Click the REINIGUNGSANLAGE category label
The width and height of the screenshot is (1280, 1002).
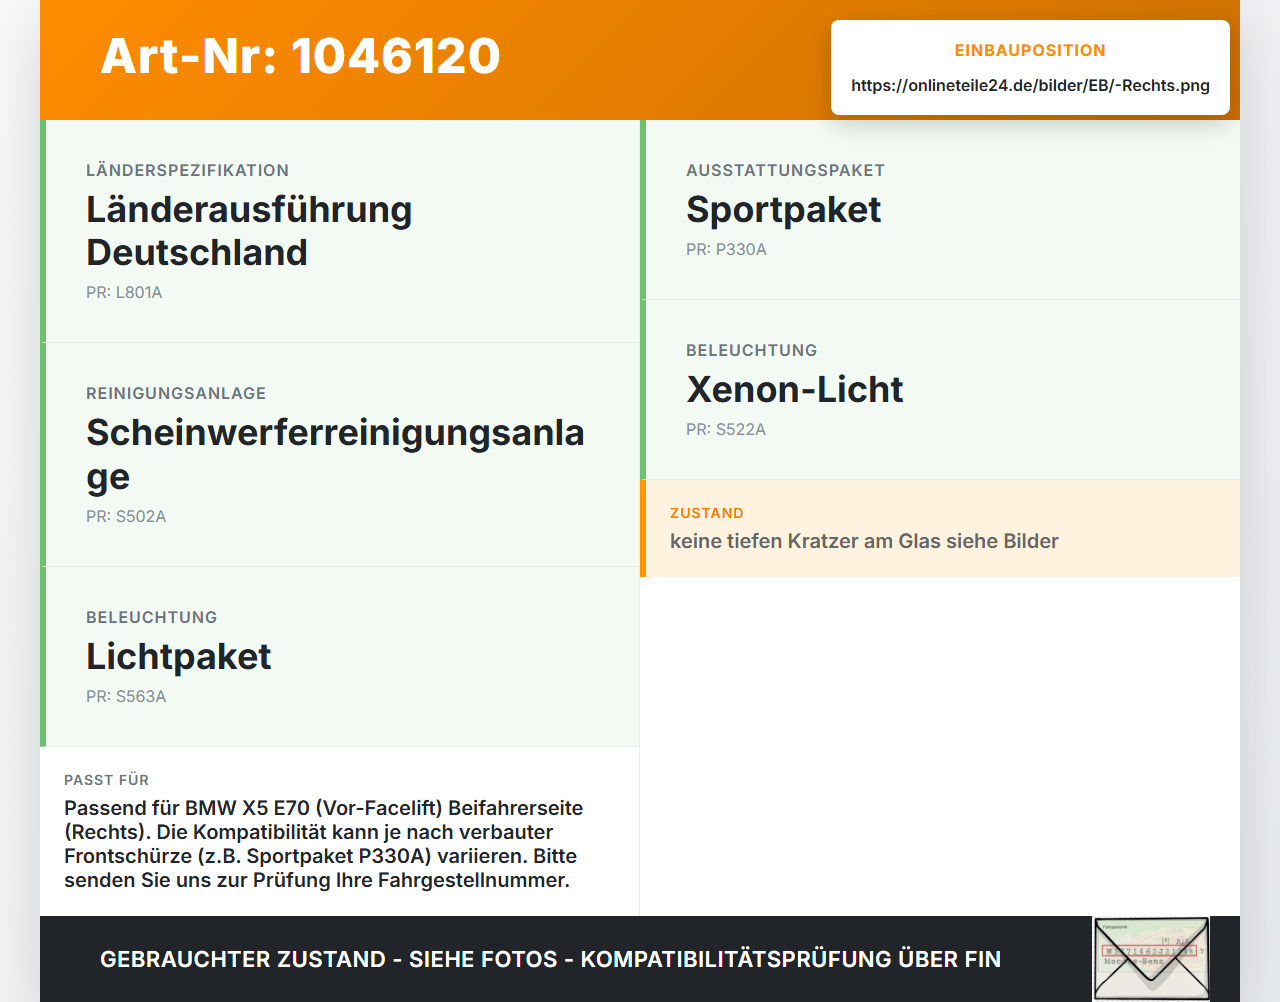pyautogui.click(x=176, y=394)
